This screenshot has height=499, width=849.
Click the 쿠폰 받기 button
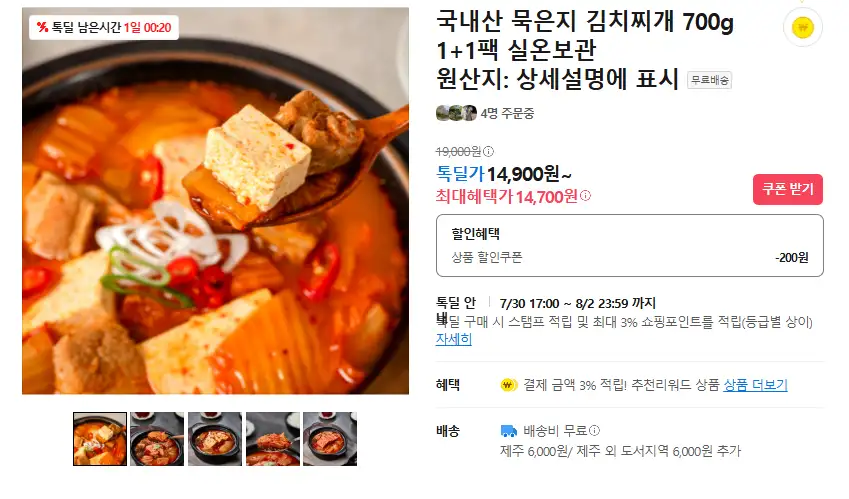tap(788, 189)
